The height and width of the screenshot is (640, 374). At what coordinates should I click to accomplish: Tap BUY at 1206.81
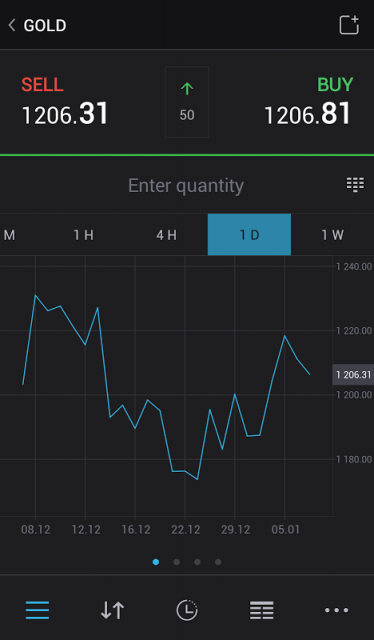309,101
